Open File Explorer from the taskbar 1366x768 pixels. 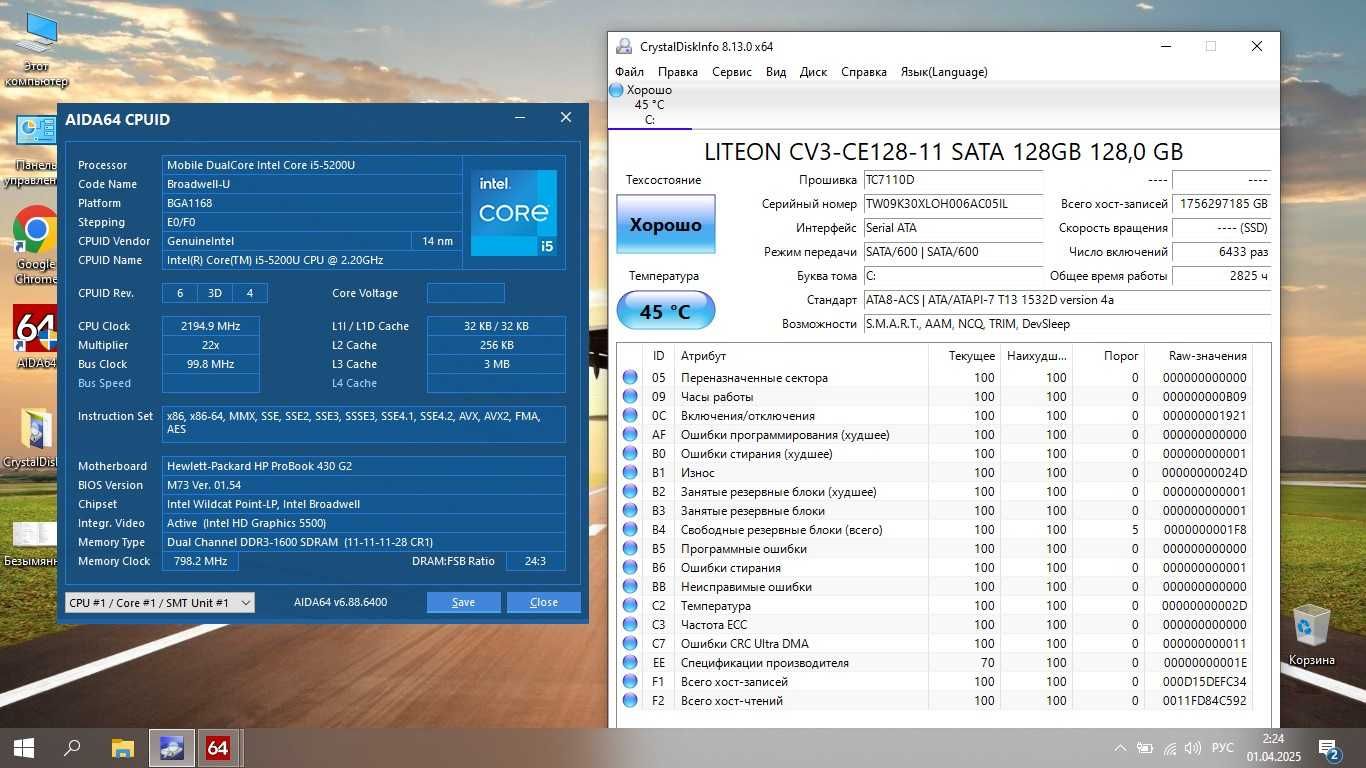click(x=122, y=747)
